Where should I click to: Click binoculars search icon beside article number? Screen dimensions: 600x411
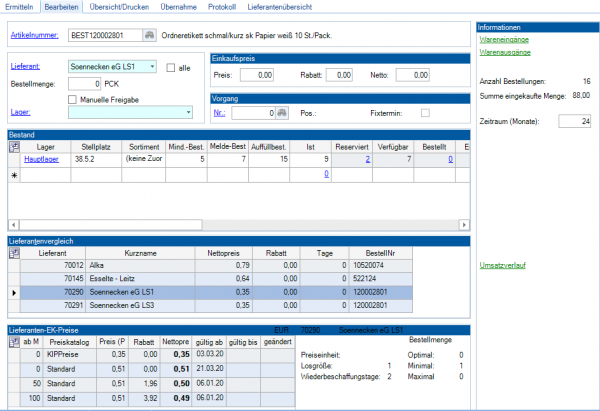(150, 35)
